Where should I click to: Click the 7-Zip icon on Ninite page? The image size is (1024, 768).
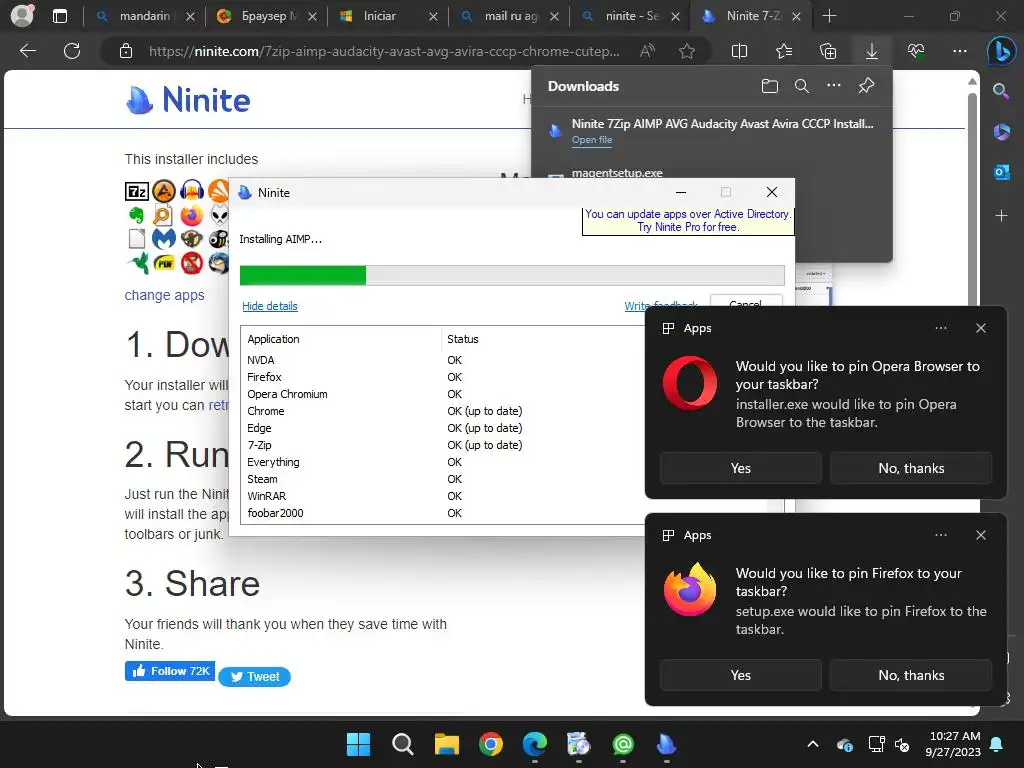click(x=137, y=191)
